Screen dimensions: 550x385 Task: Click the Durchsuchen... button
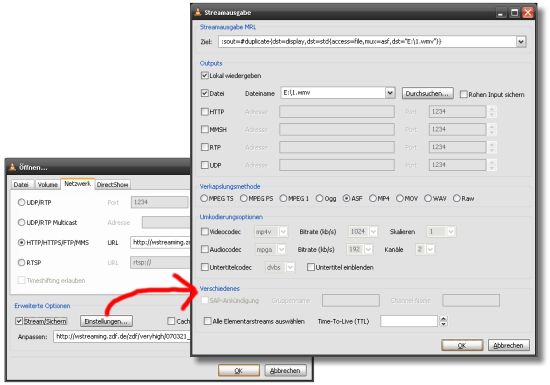[x=427, y=93]
